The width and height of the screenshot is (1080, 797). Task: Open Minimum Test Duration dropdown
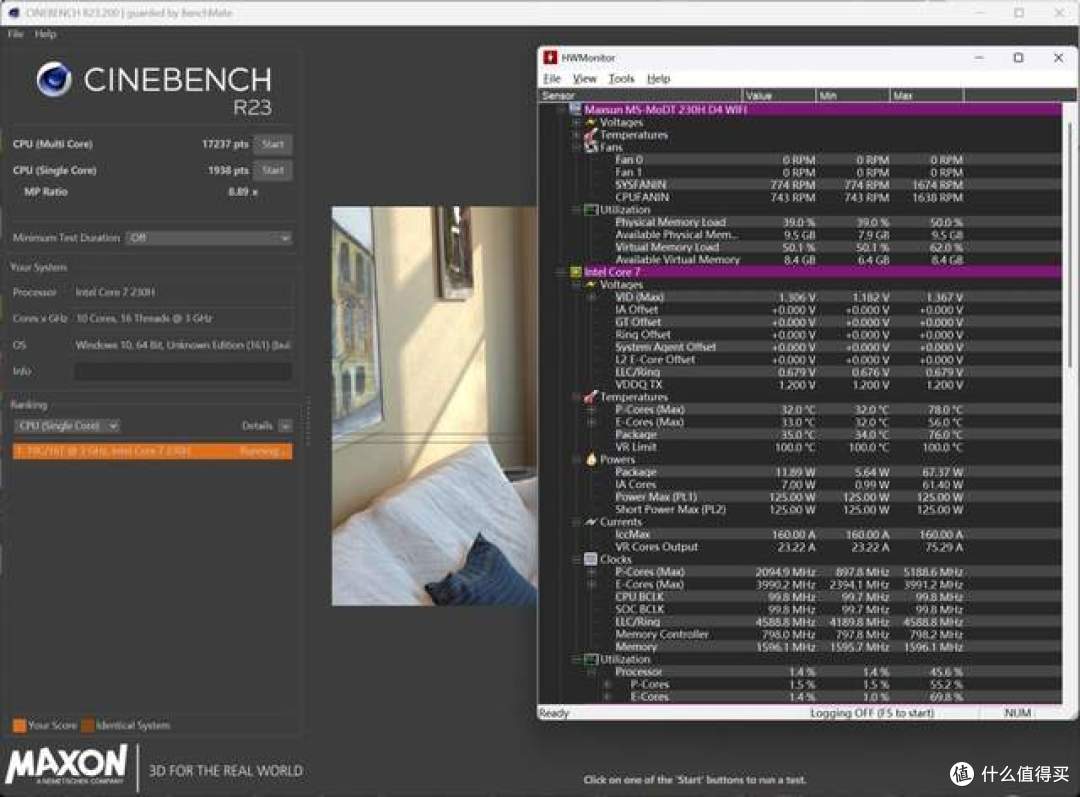(209, 238)
